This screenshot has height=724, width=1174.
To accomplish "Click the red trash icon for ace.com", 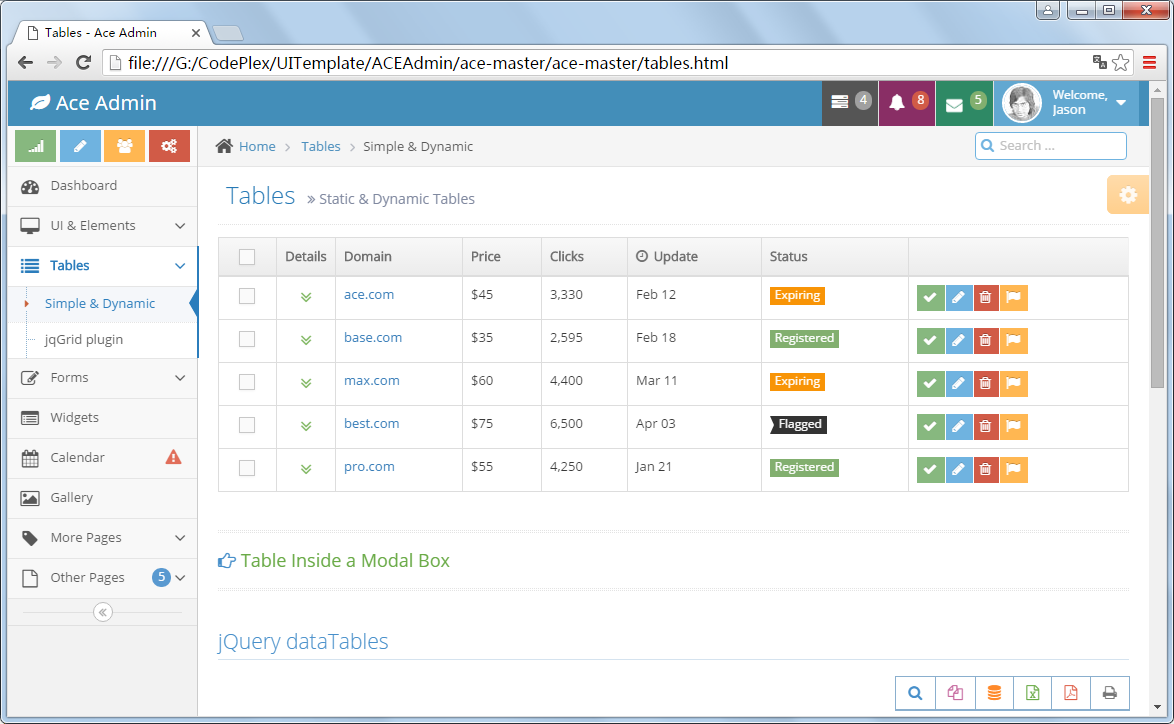I will (x=985, y=298).
